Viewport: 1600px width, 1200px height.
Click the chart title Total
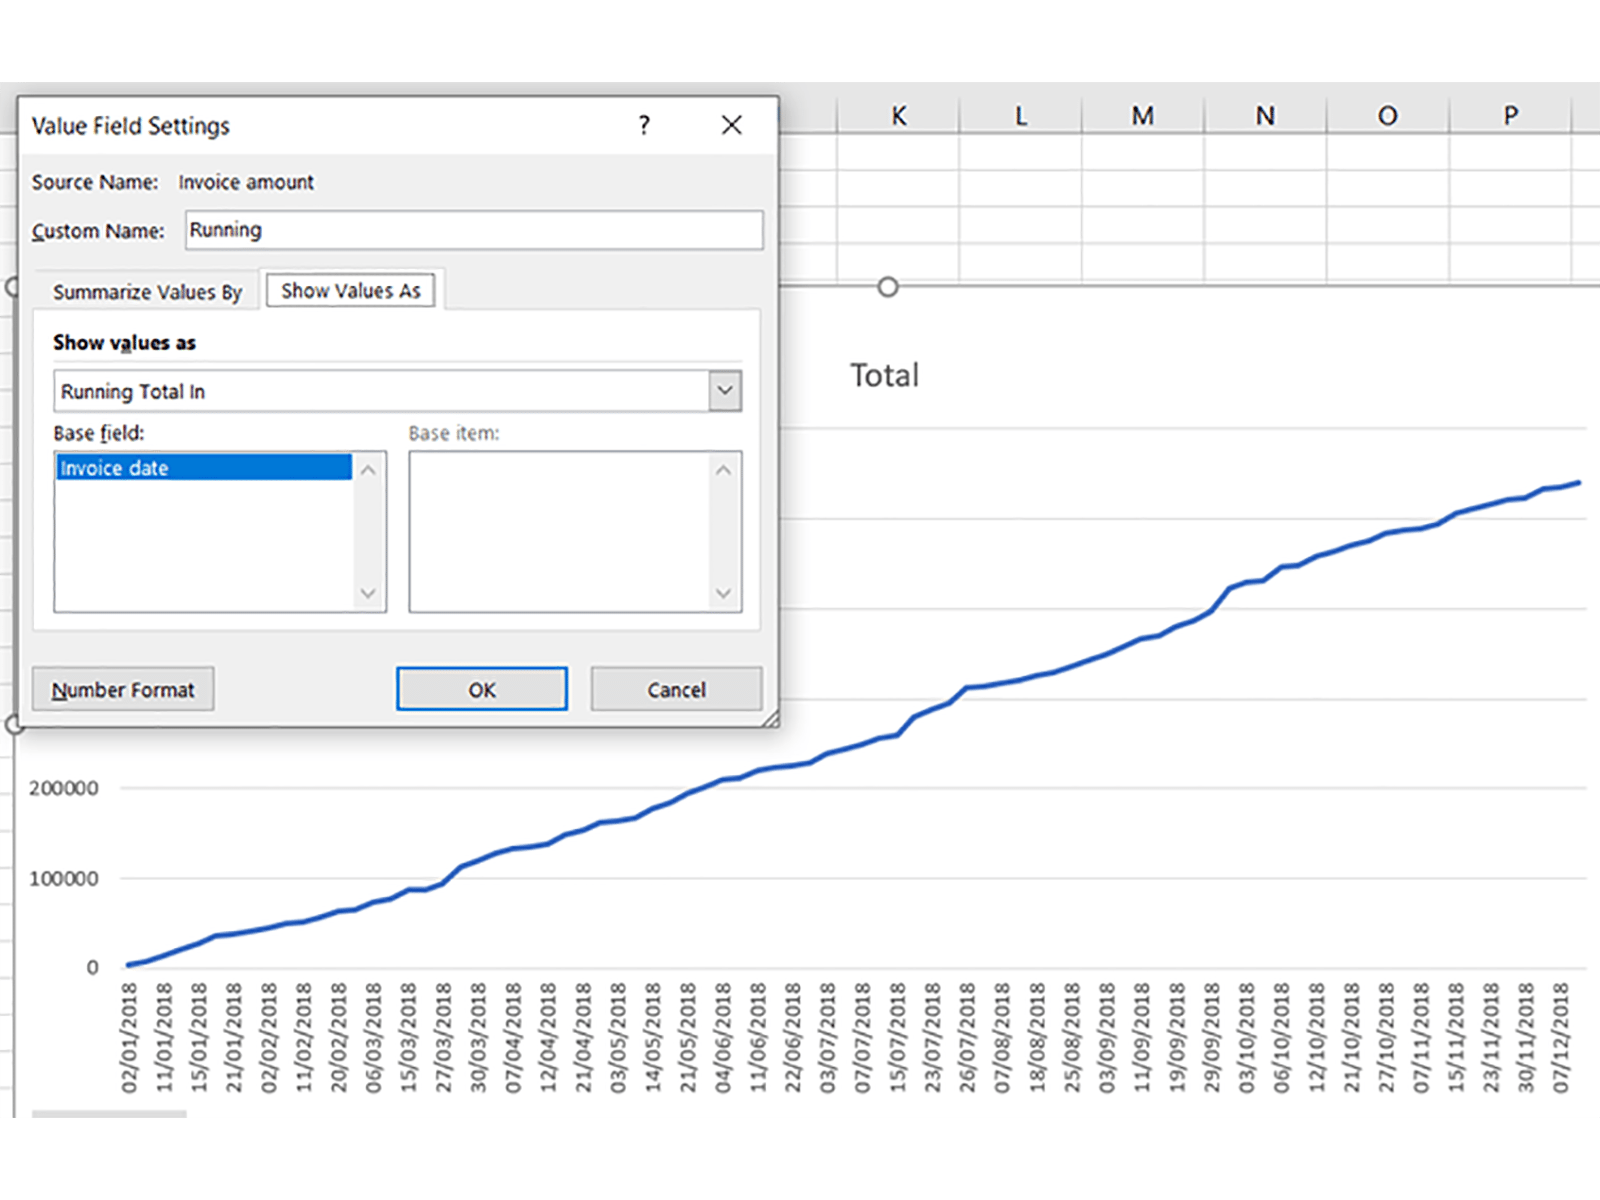pyautogui.click(x=884, y=375)
